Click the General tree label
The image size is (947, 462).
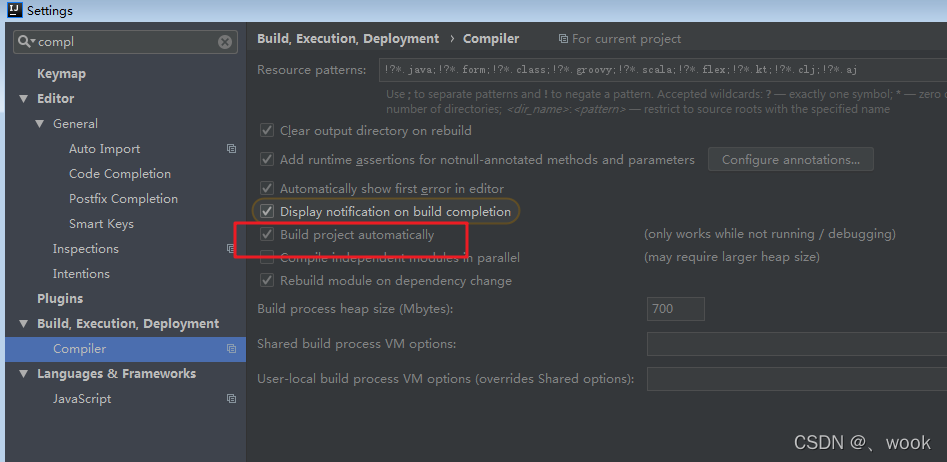click(75, 124)
